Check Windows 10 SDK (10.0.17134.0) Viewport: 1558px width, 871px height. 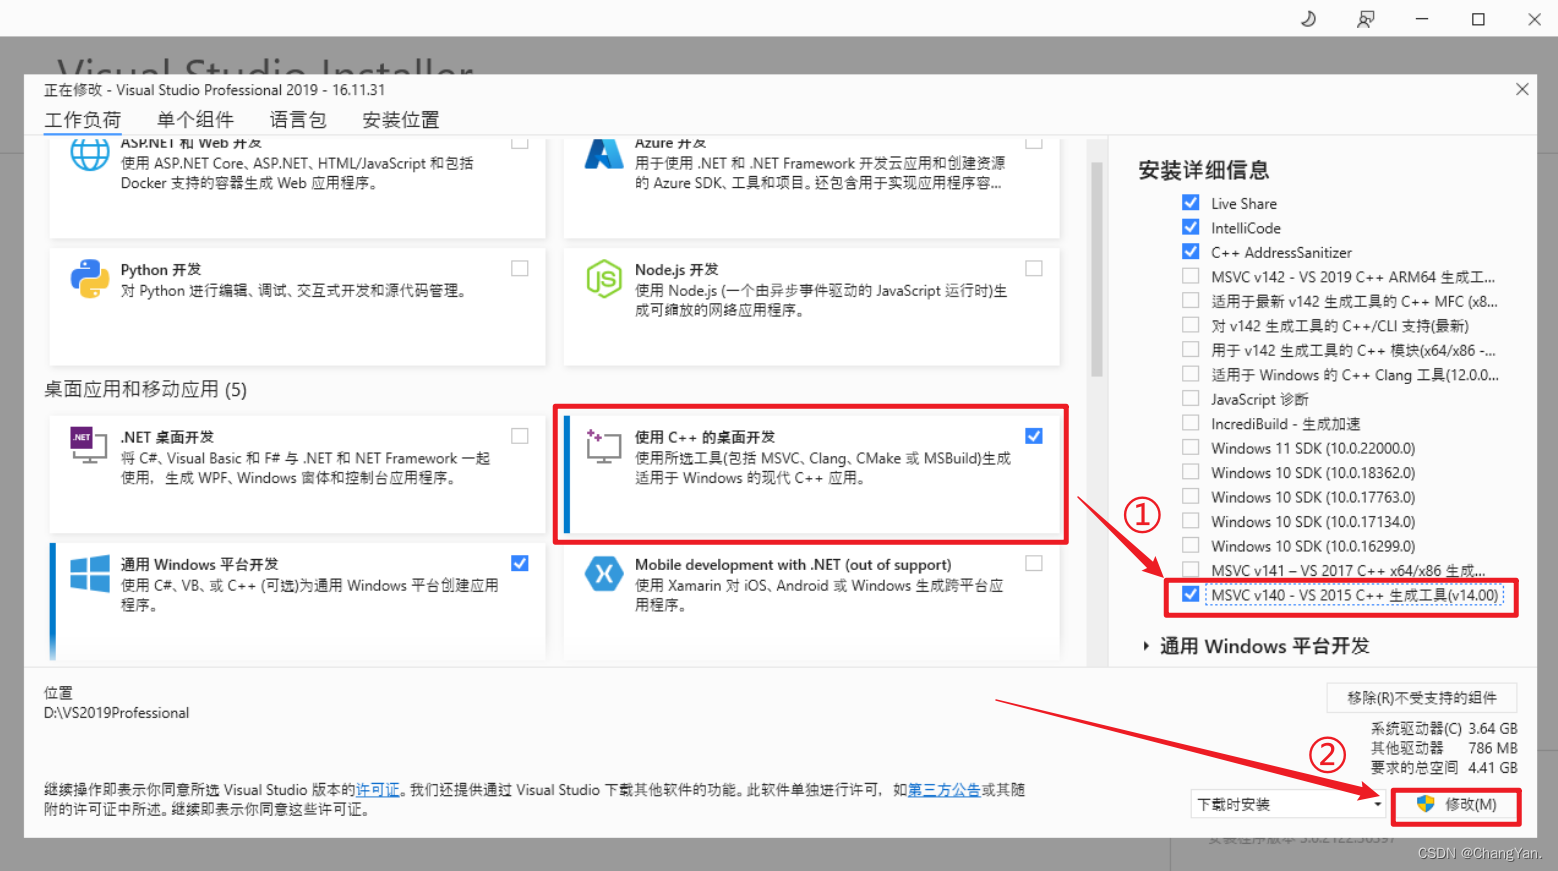pos(1190,521)
